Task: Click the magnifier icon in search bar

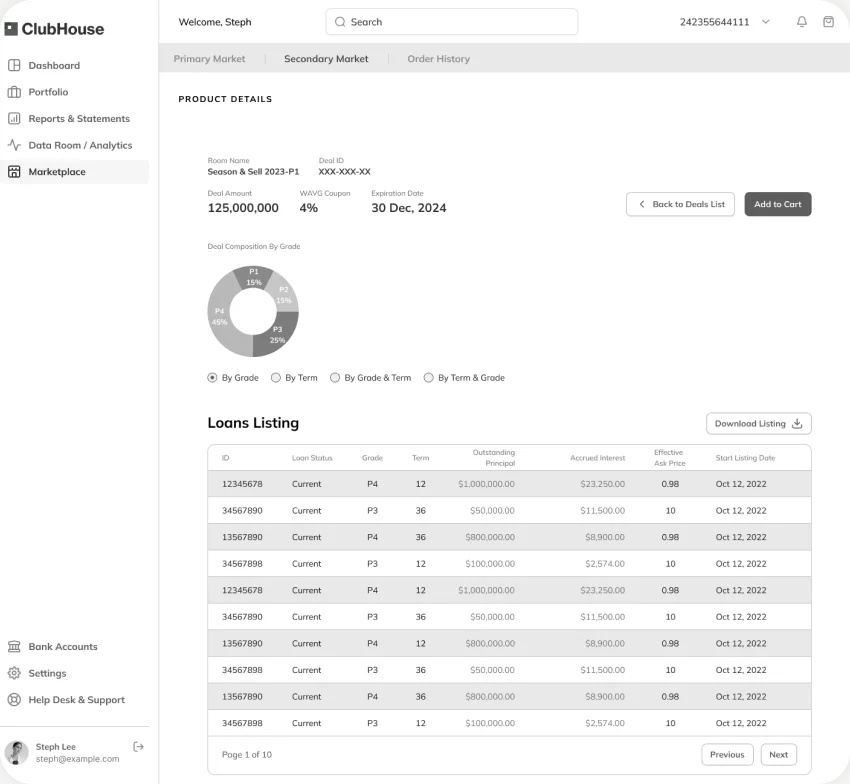Action: (x=340, y=22)
